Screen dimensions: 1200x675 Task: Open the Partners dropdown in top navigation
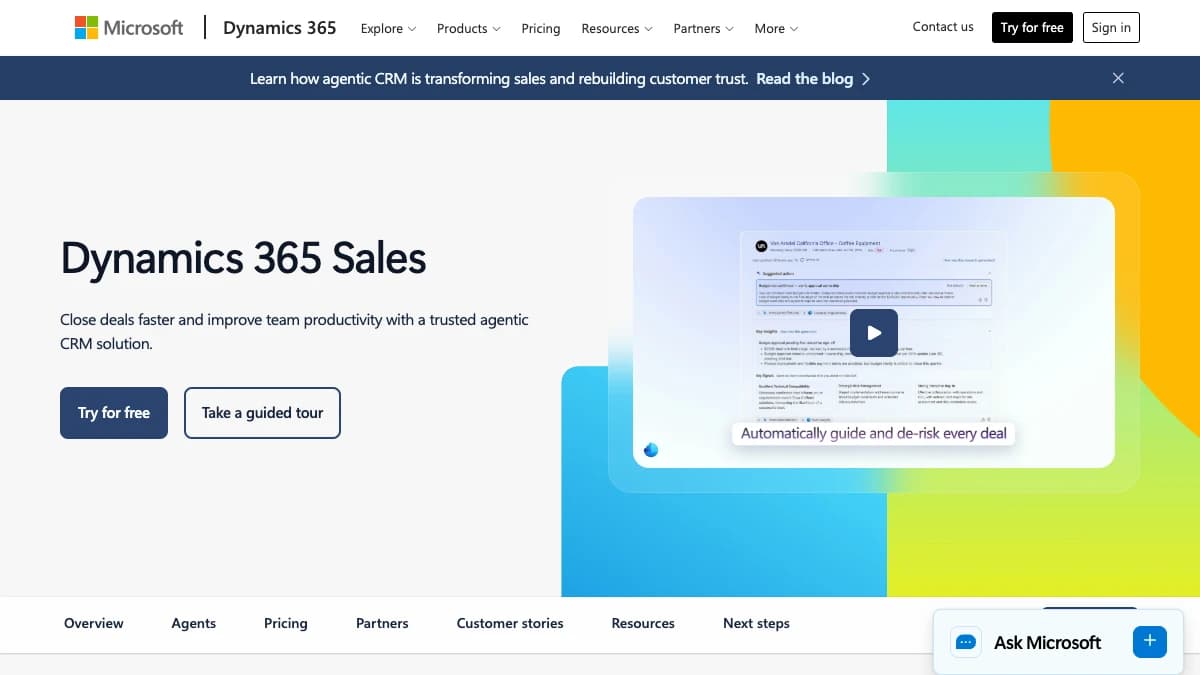(703, 28)
